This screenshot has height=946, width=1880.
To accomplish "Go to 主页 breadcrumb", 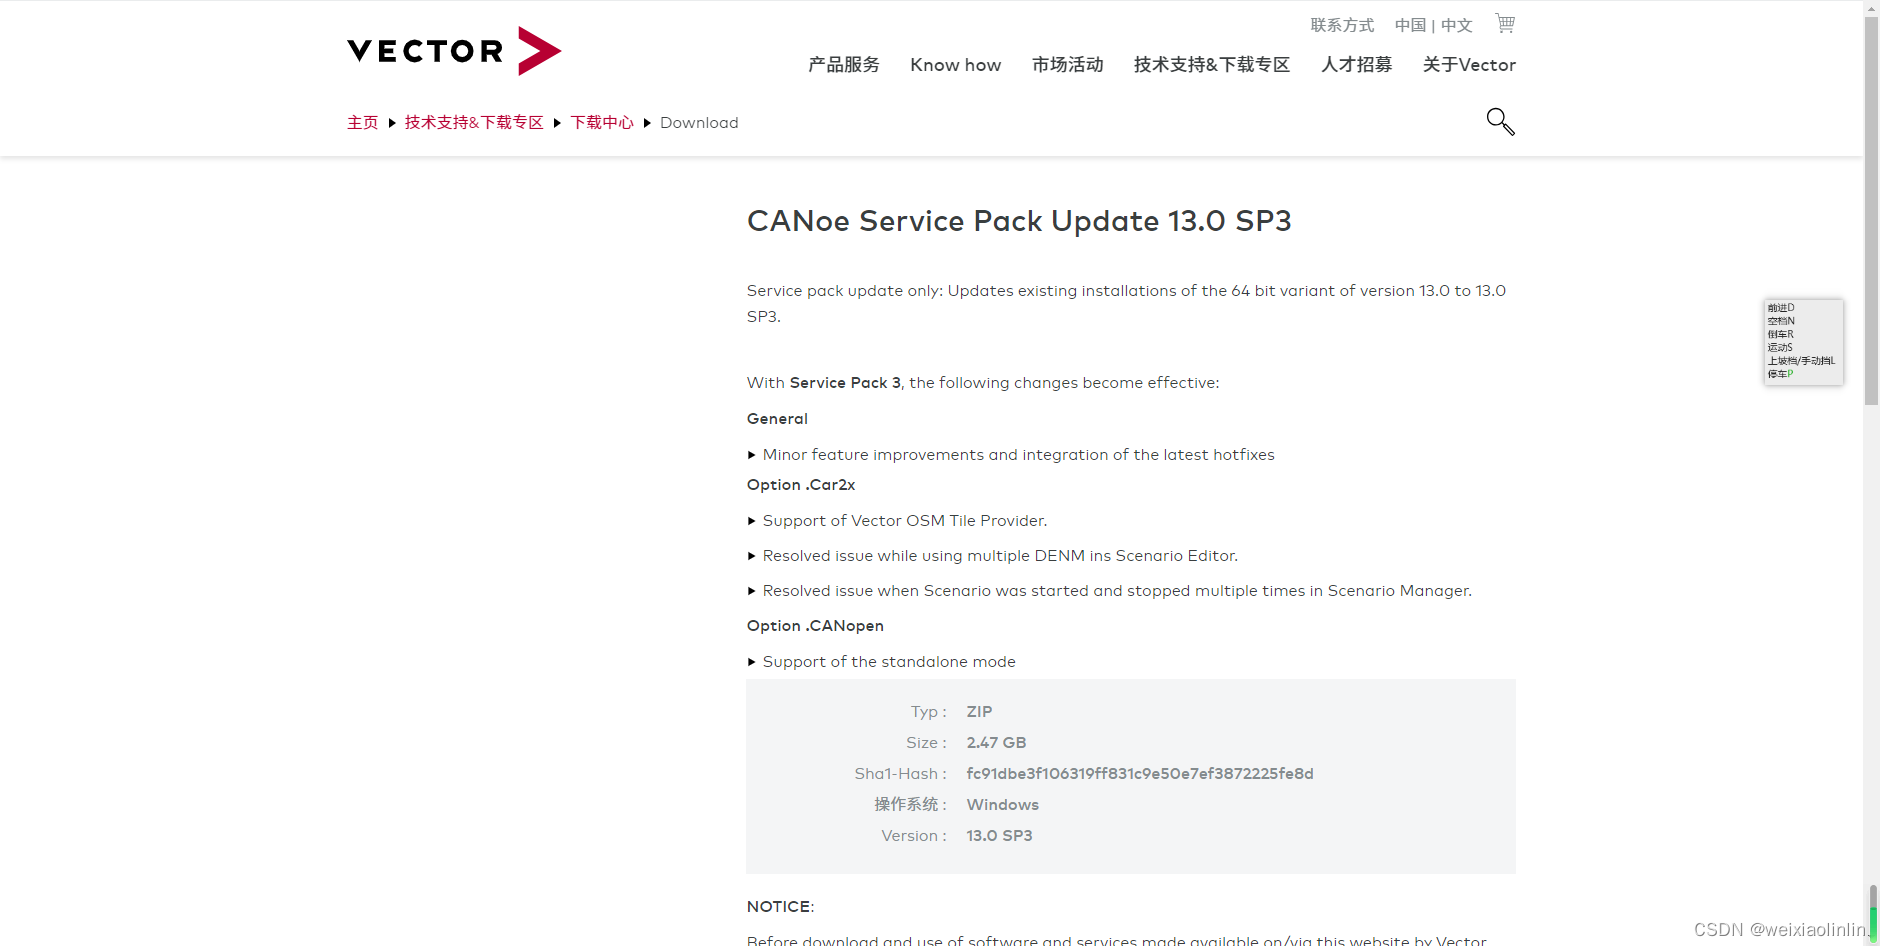I will [363, 123].
